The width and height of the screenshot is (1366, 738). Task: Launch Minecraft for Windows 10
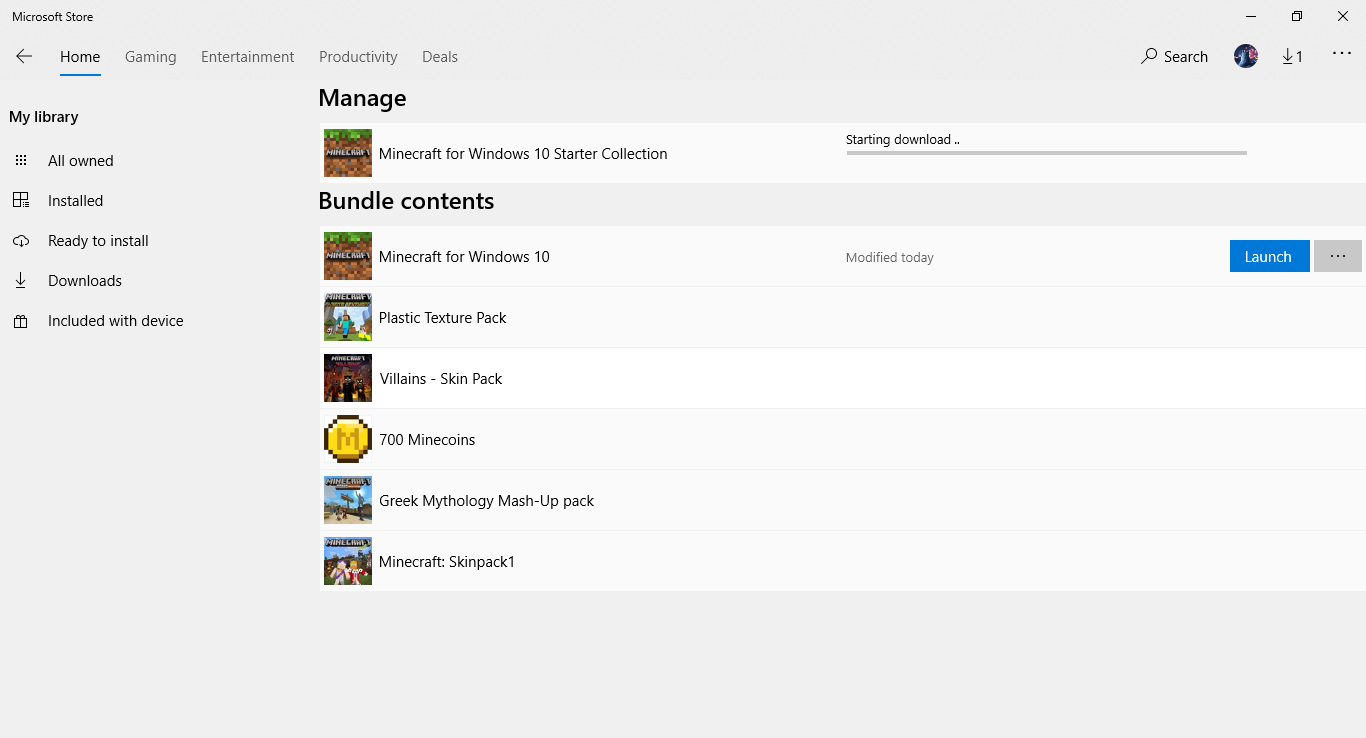pyautogui.click(x=1269, y=256)
